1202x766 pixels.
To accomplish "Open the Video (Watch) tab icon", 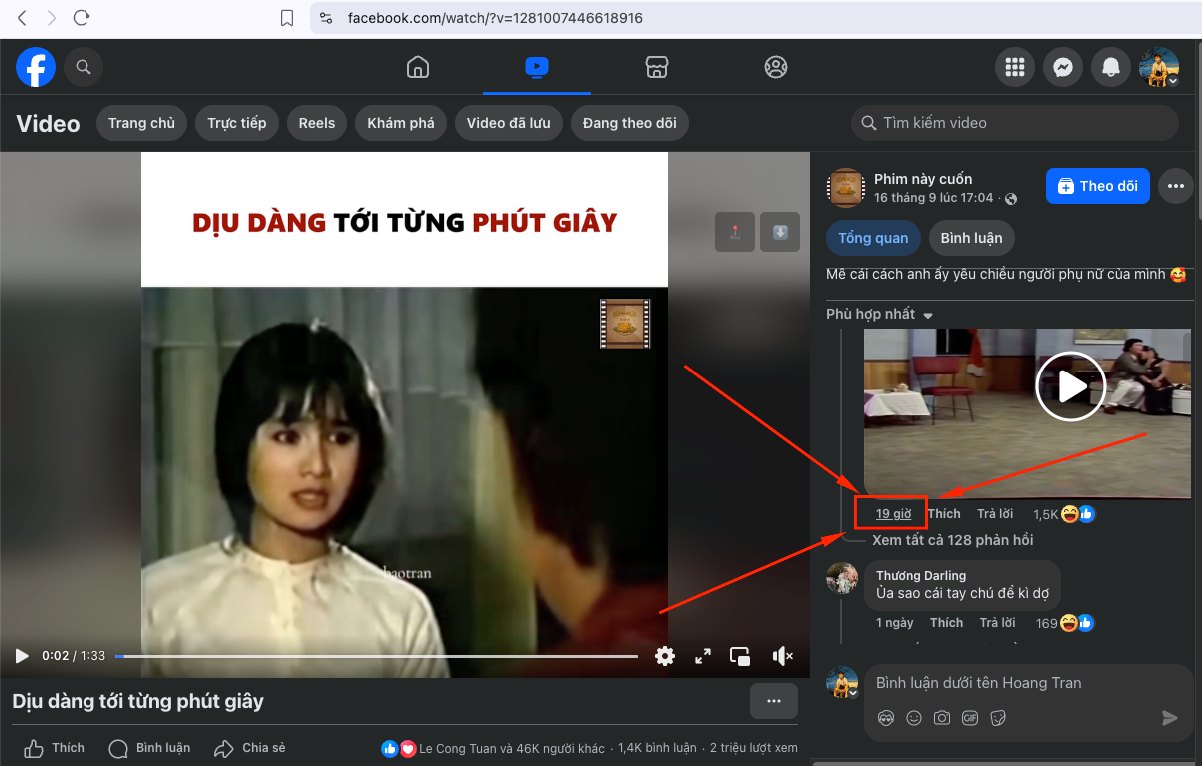I will [x=536, y=67].
